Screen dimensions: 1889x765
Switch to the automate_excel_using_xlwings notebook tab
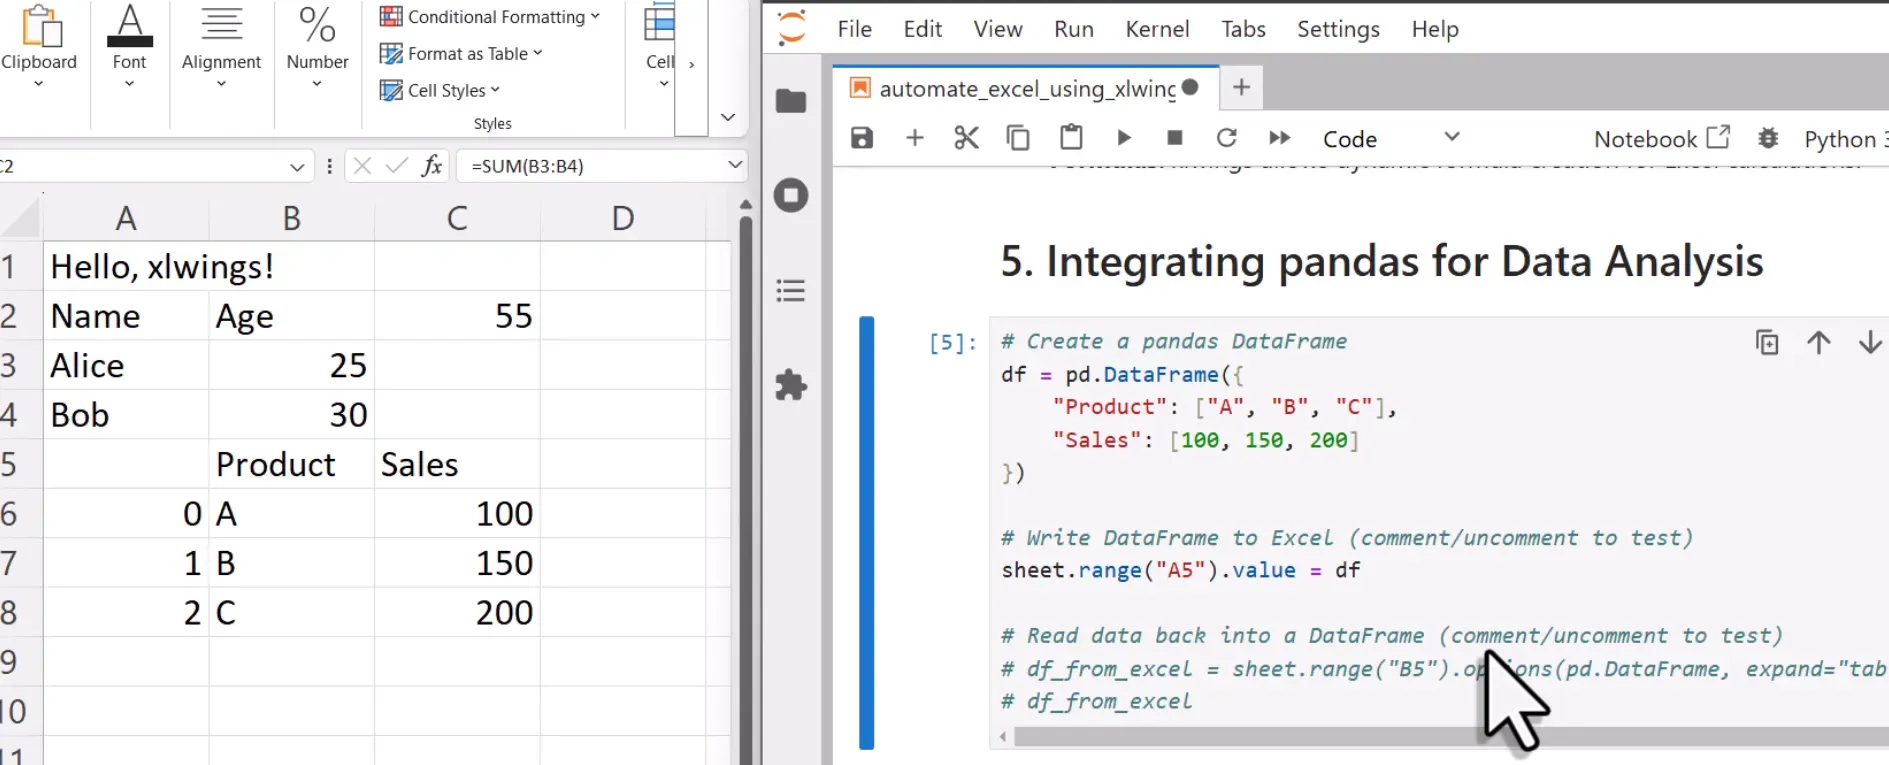1025,89
